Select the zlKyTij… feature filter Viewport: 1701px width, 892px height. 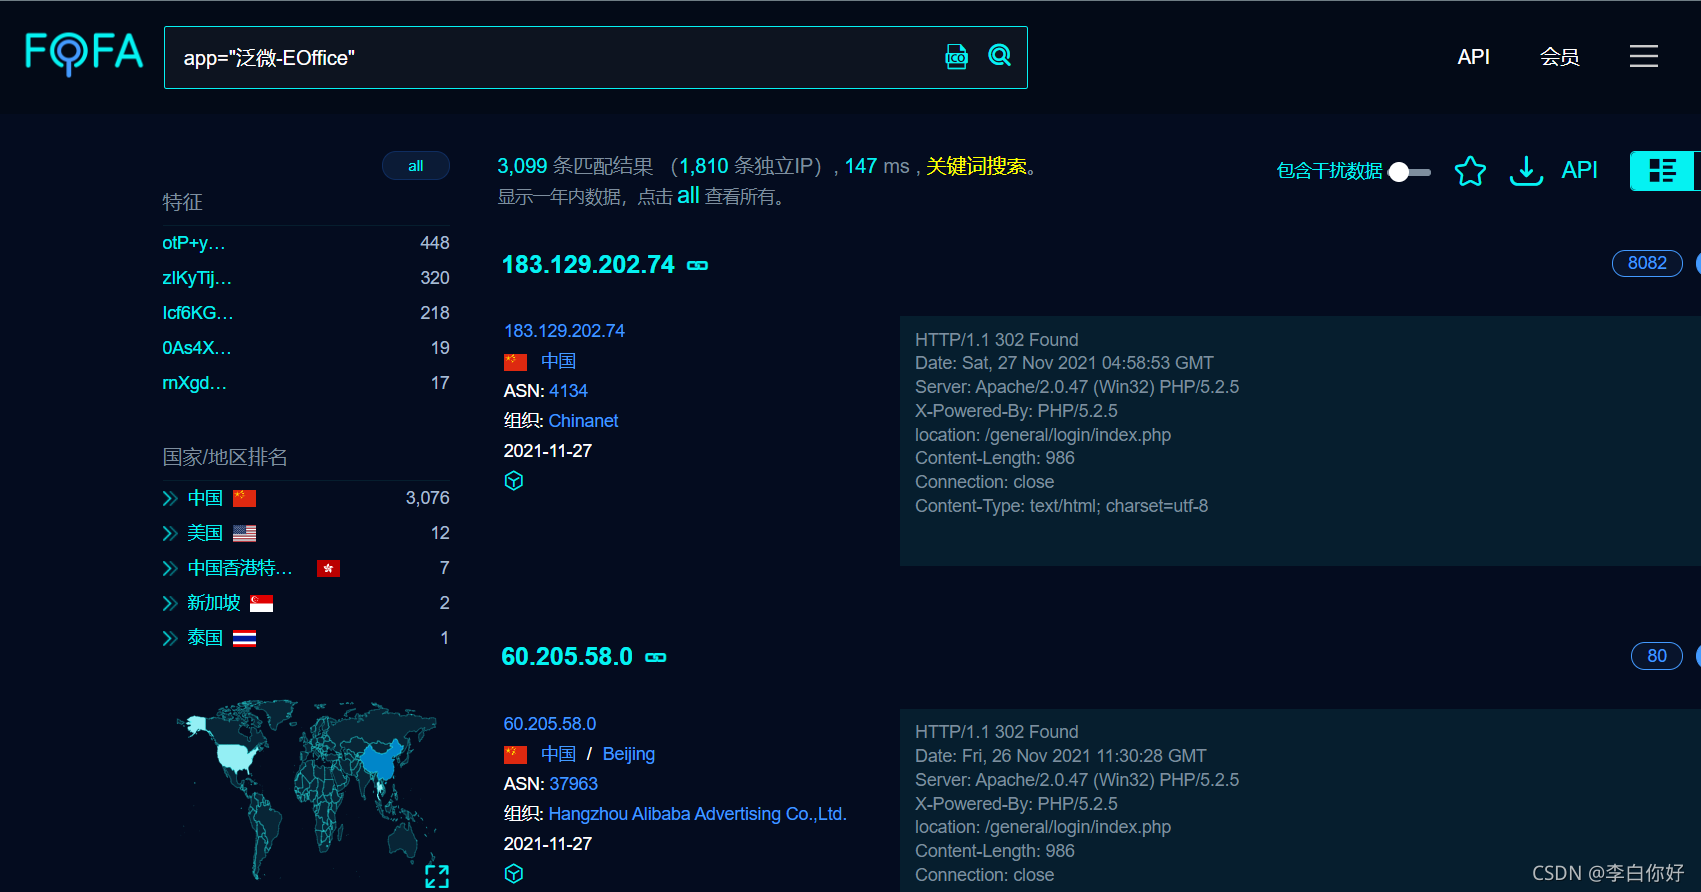(x=197, y=278)
